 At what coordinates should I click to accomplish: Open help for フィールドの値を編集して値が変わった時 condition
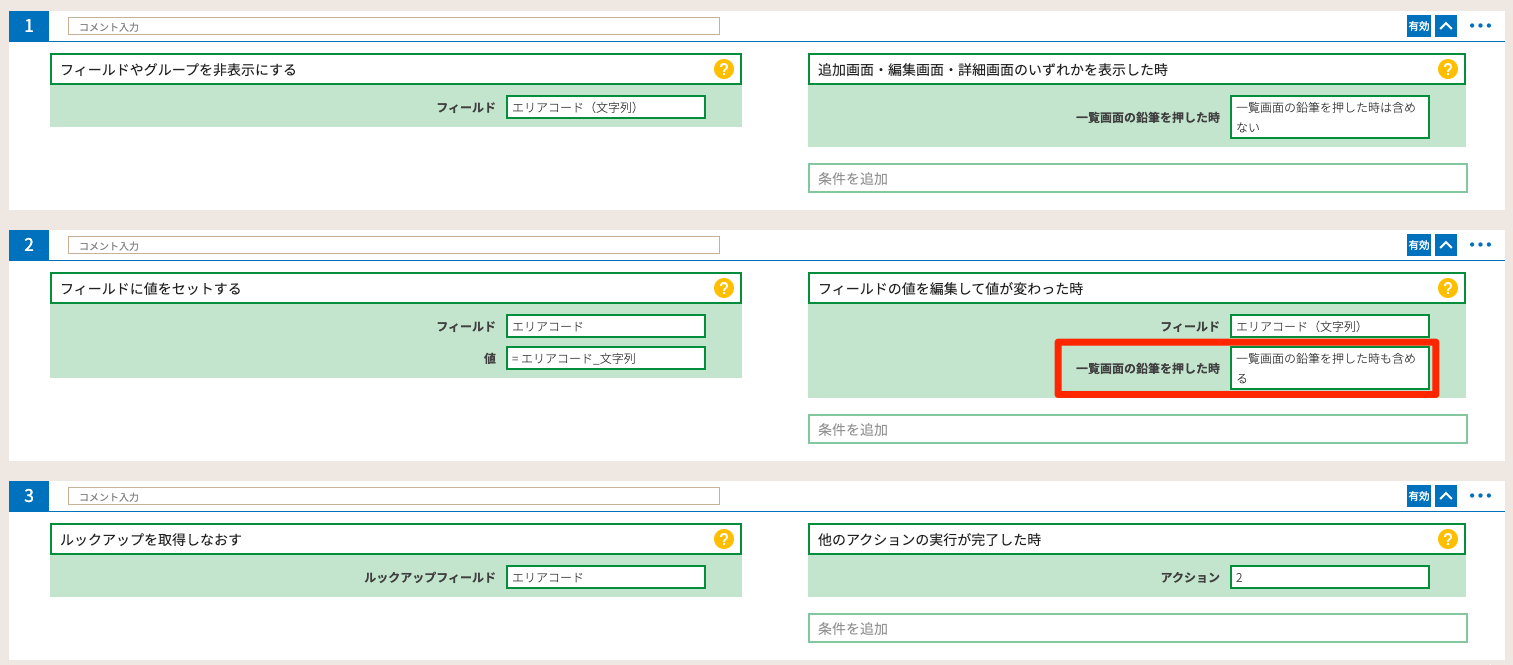(x=1448, y=288)
